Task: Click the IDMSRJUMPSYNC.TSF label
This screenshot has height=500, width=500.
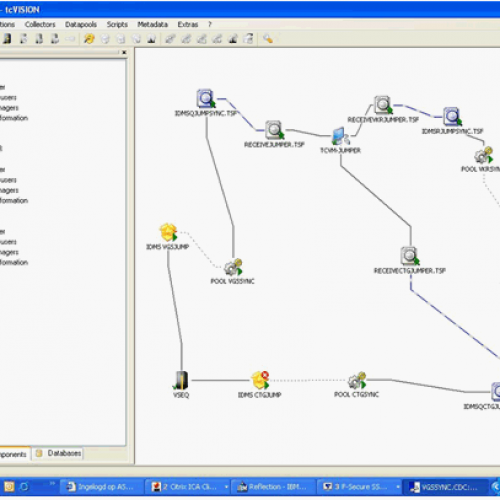Action: tap(452, 131)
